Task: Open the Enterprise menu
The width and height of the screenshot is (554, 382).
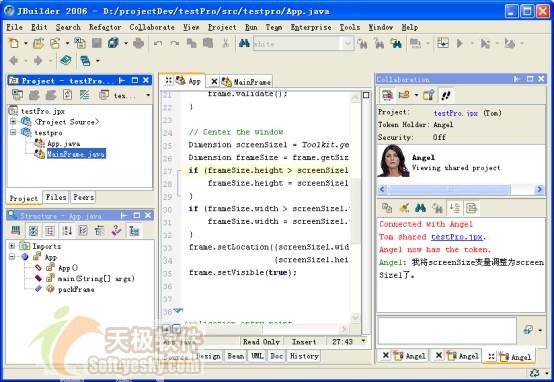Action: 311,27
